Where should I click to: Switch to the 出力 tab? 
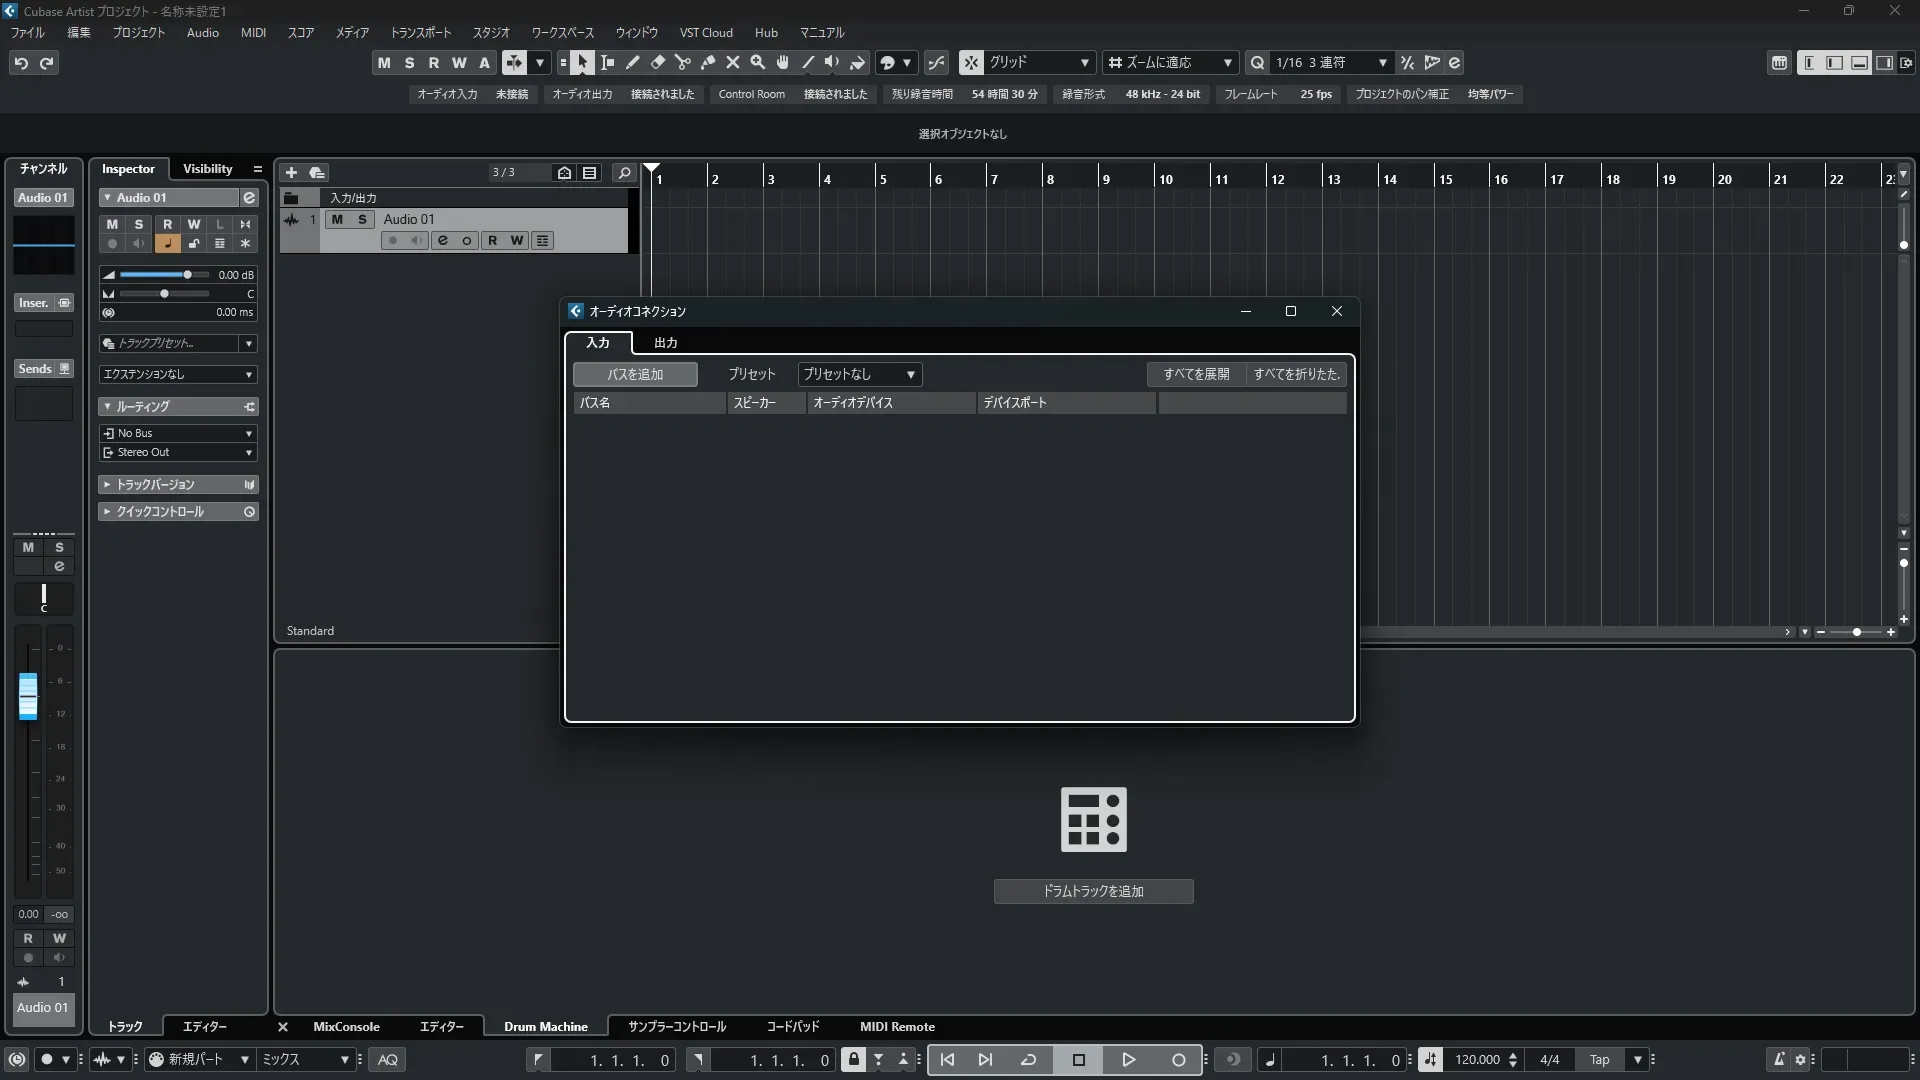pyautogui.click(x=665, y=342)
